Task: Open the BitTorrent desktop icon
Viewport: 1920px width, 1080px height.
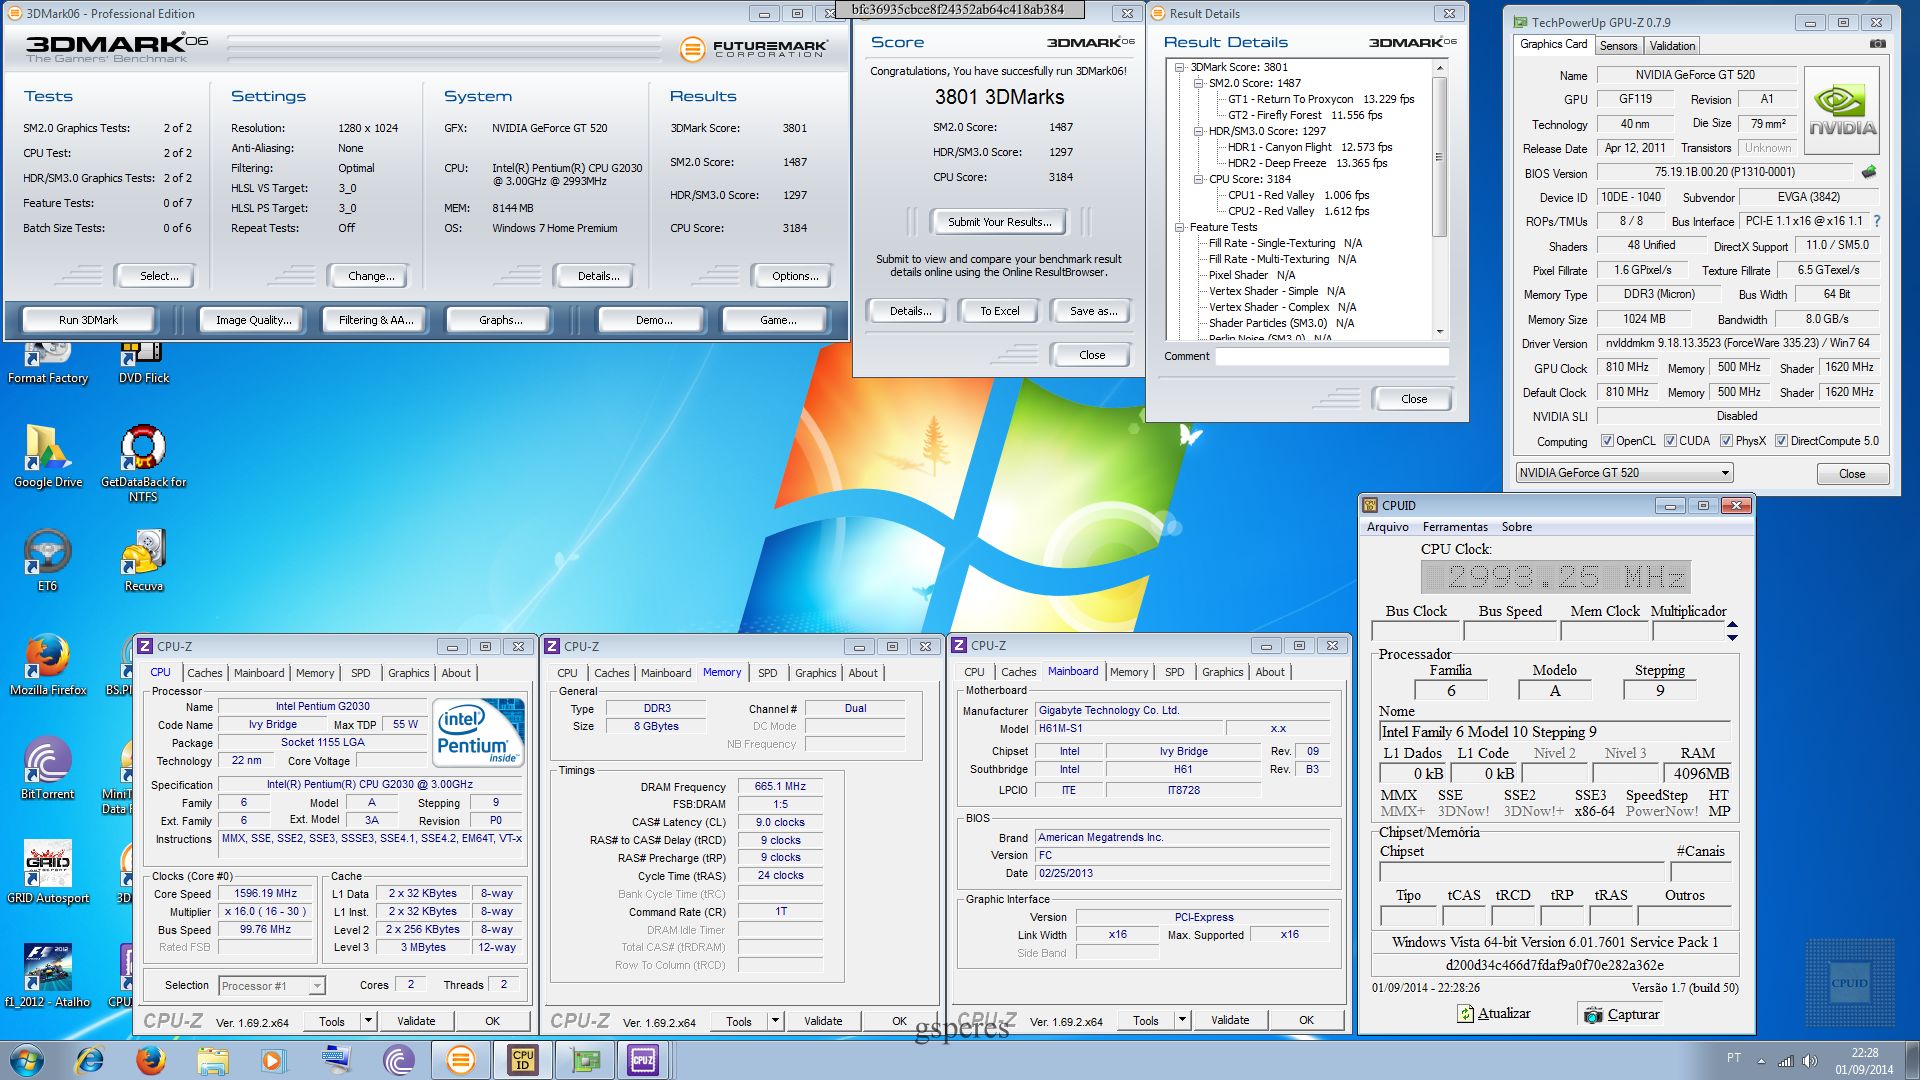Action: pyautogui.click(x=47, y=768)
